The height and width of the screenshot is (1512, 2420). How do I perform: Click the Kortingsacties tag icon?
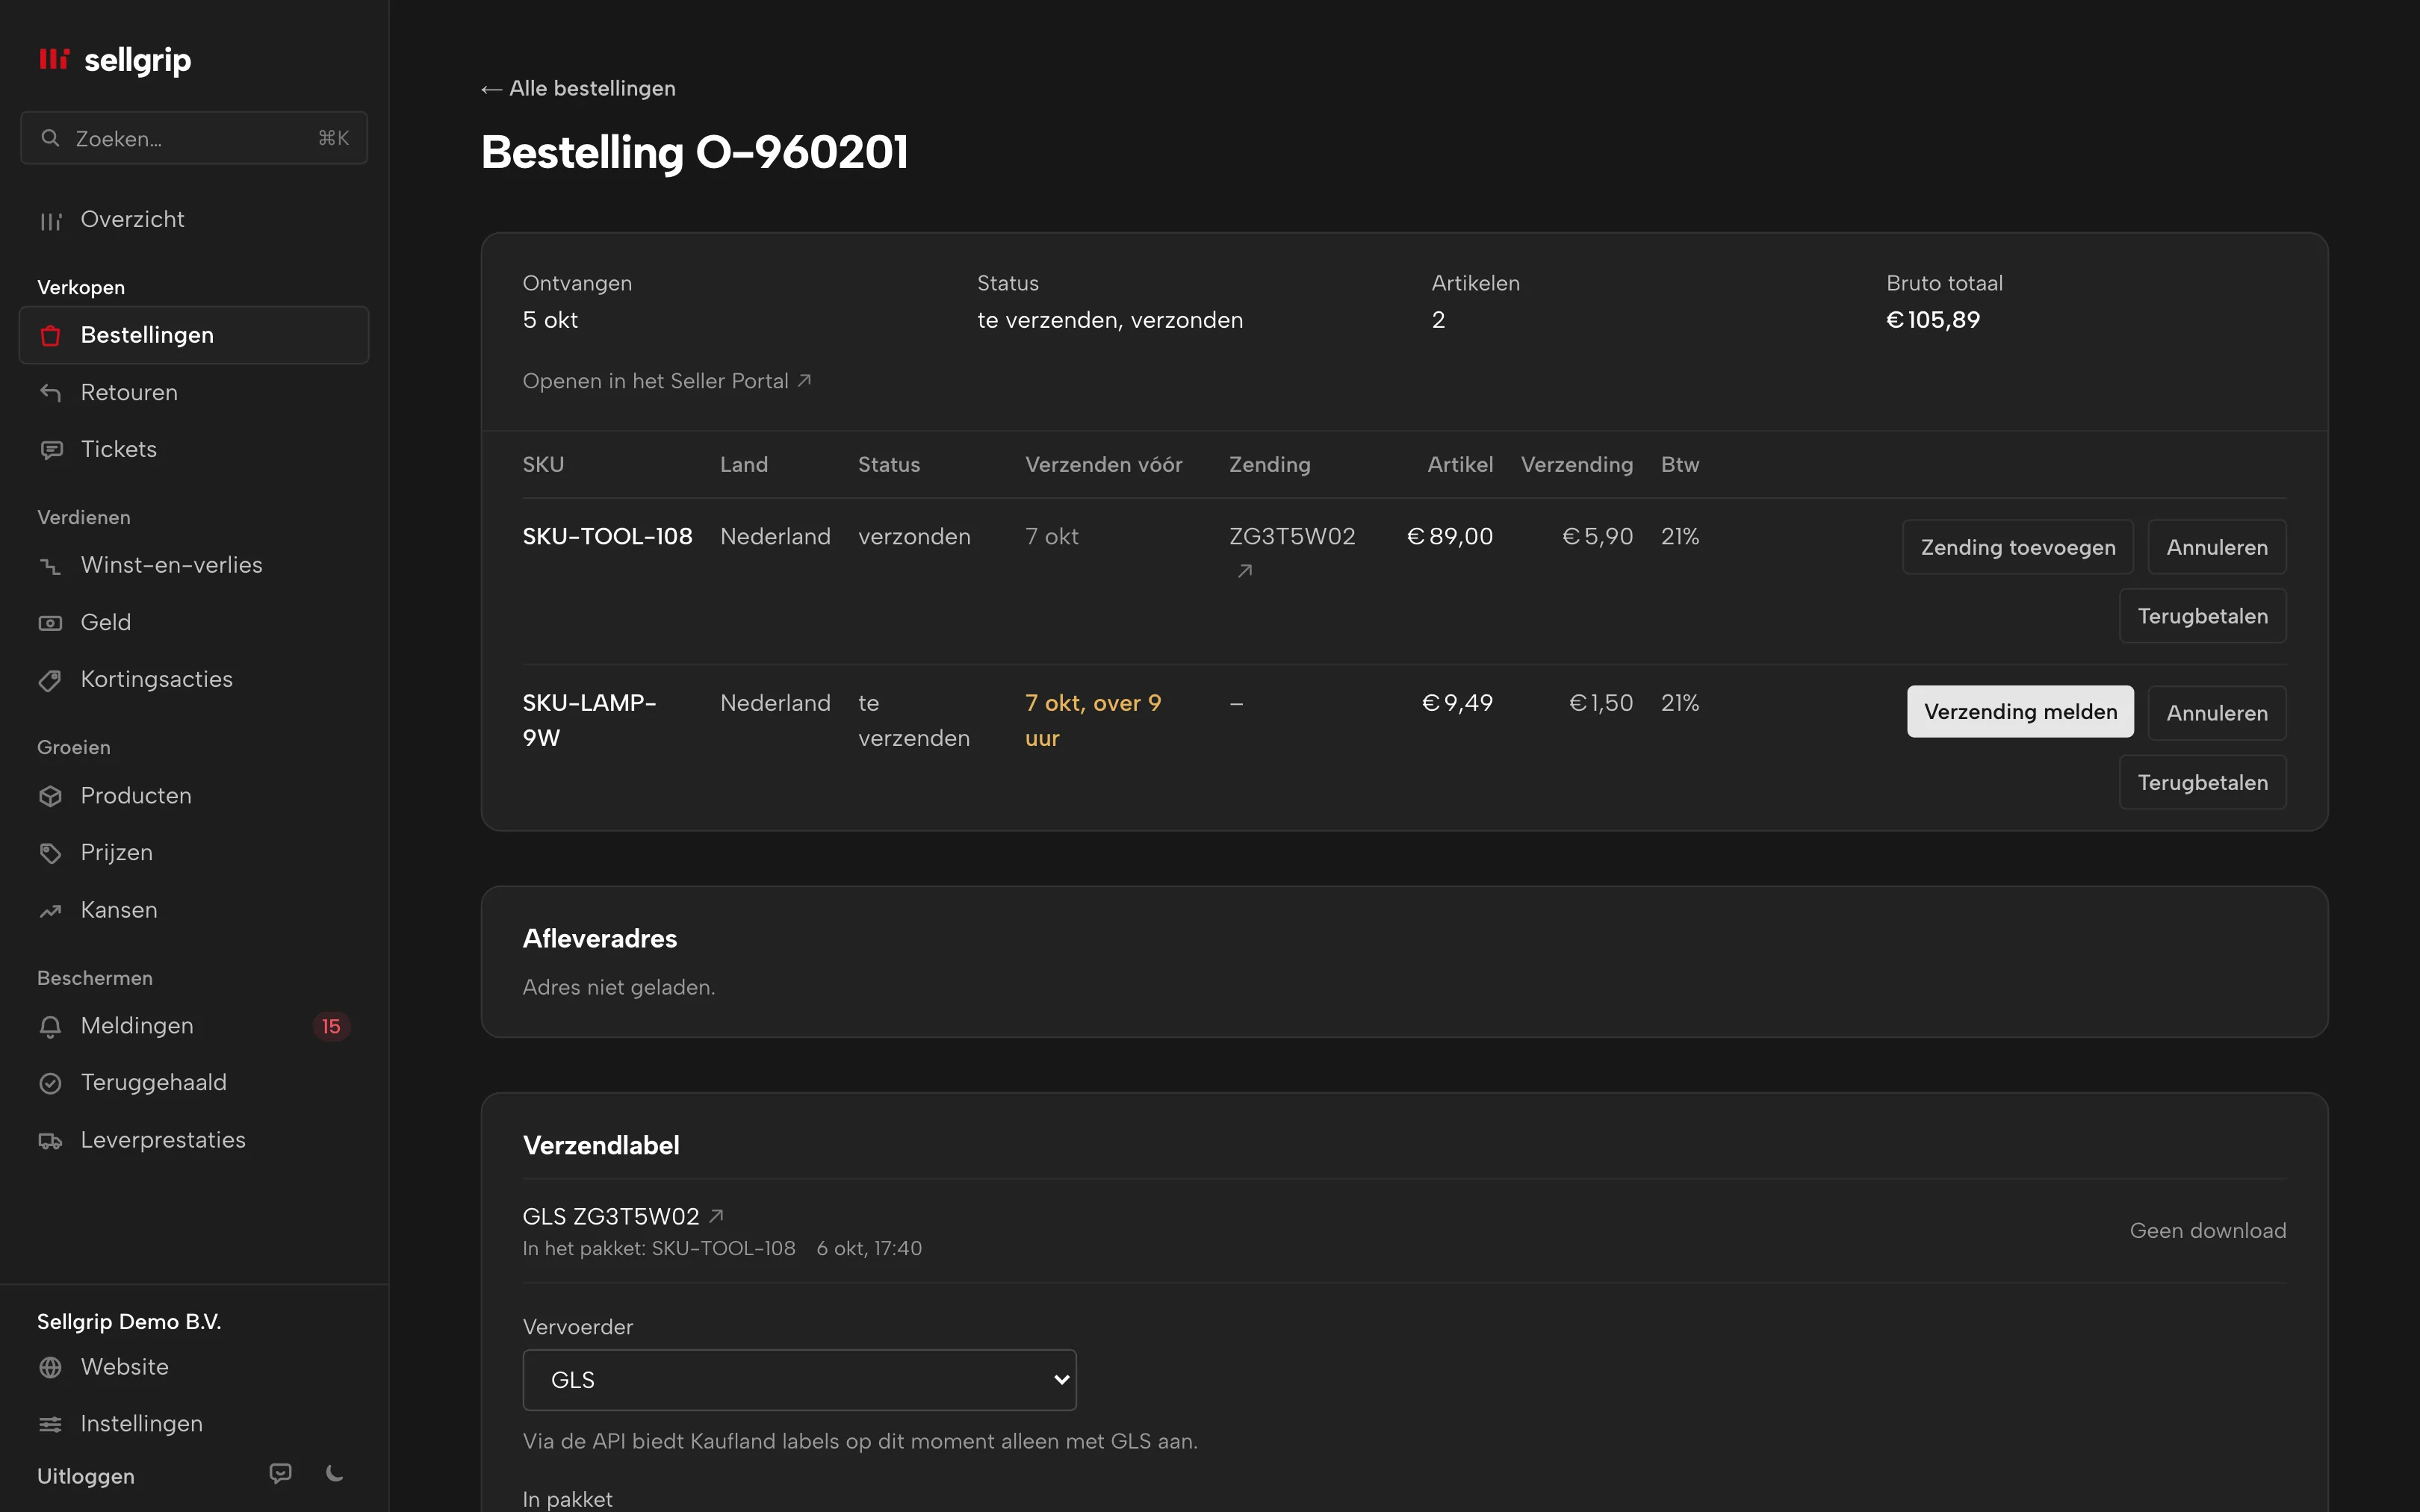51,680
